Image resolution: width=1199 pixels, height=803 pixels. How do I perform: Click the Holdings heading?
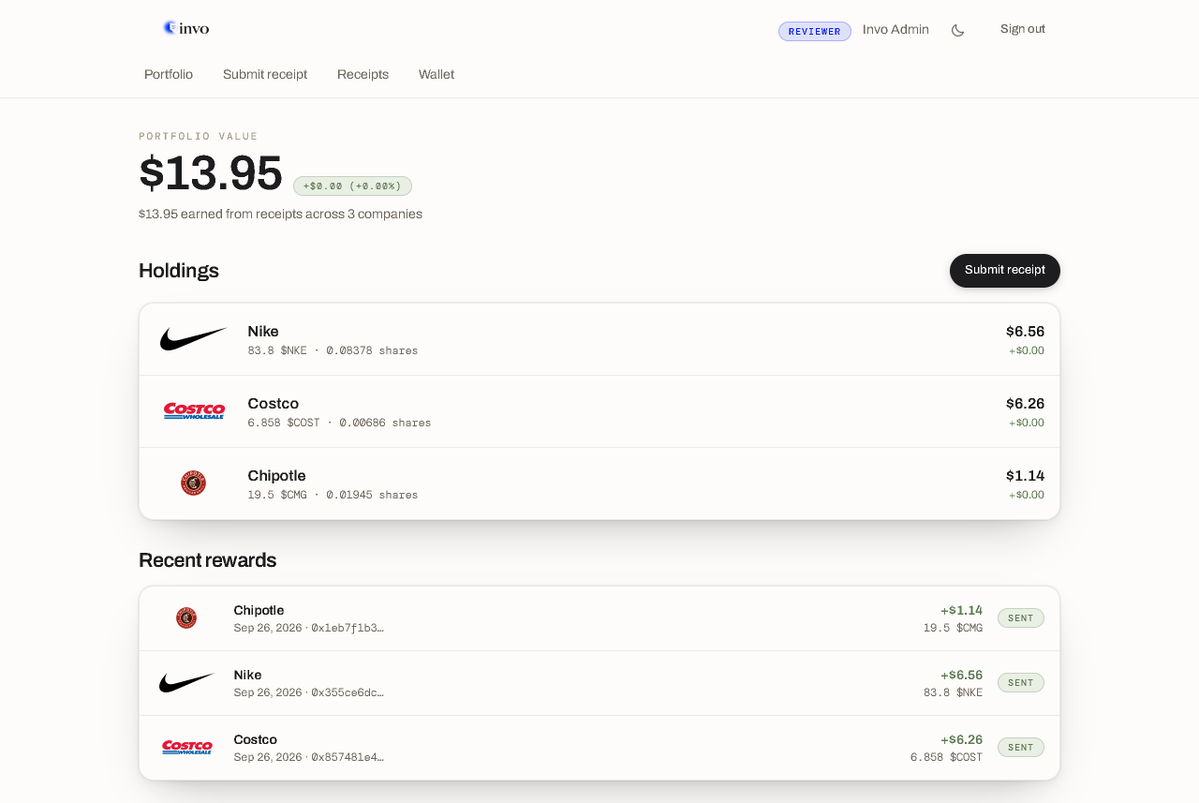pyautogui.click(x=178, y=271)
